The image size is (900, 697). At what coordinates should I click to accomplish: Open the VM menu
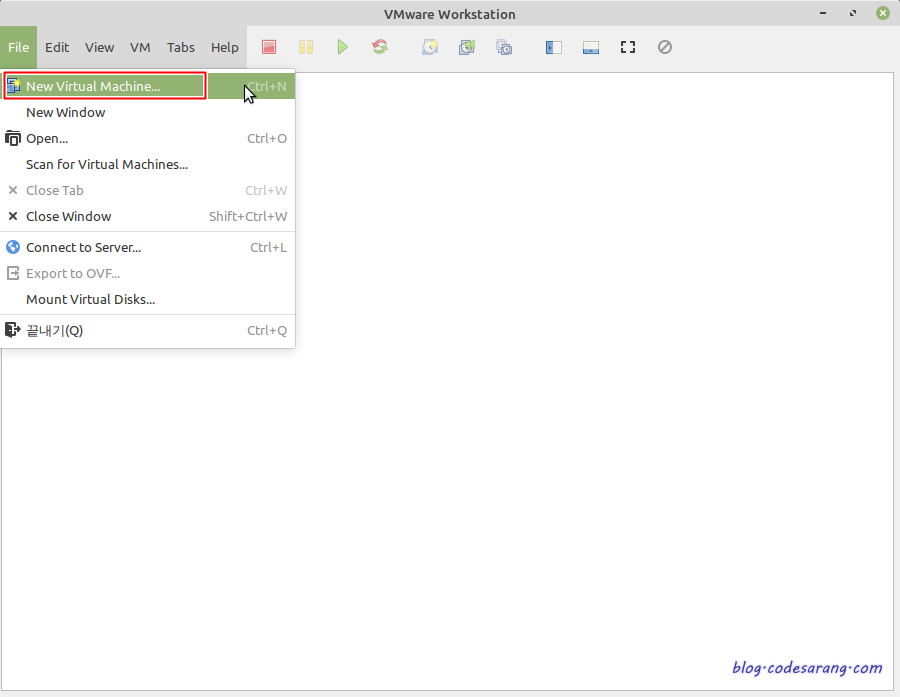tap(140, 47)
